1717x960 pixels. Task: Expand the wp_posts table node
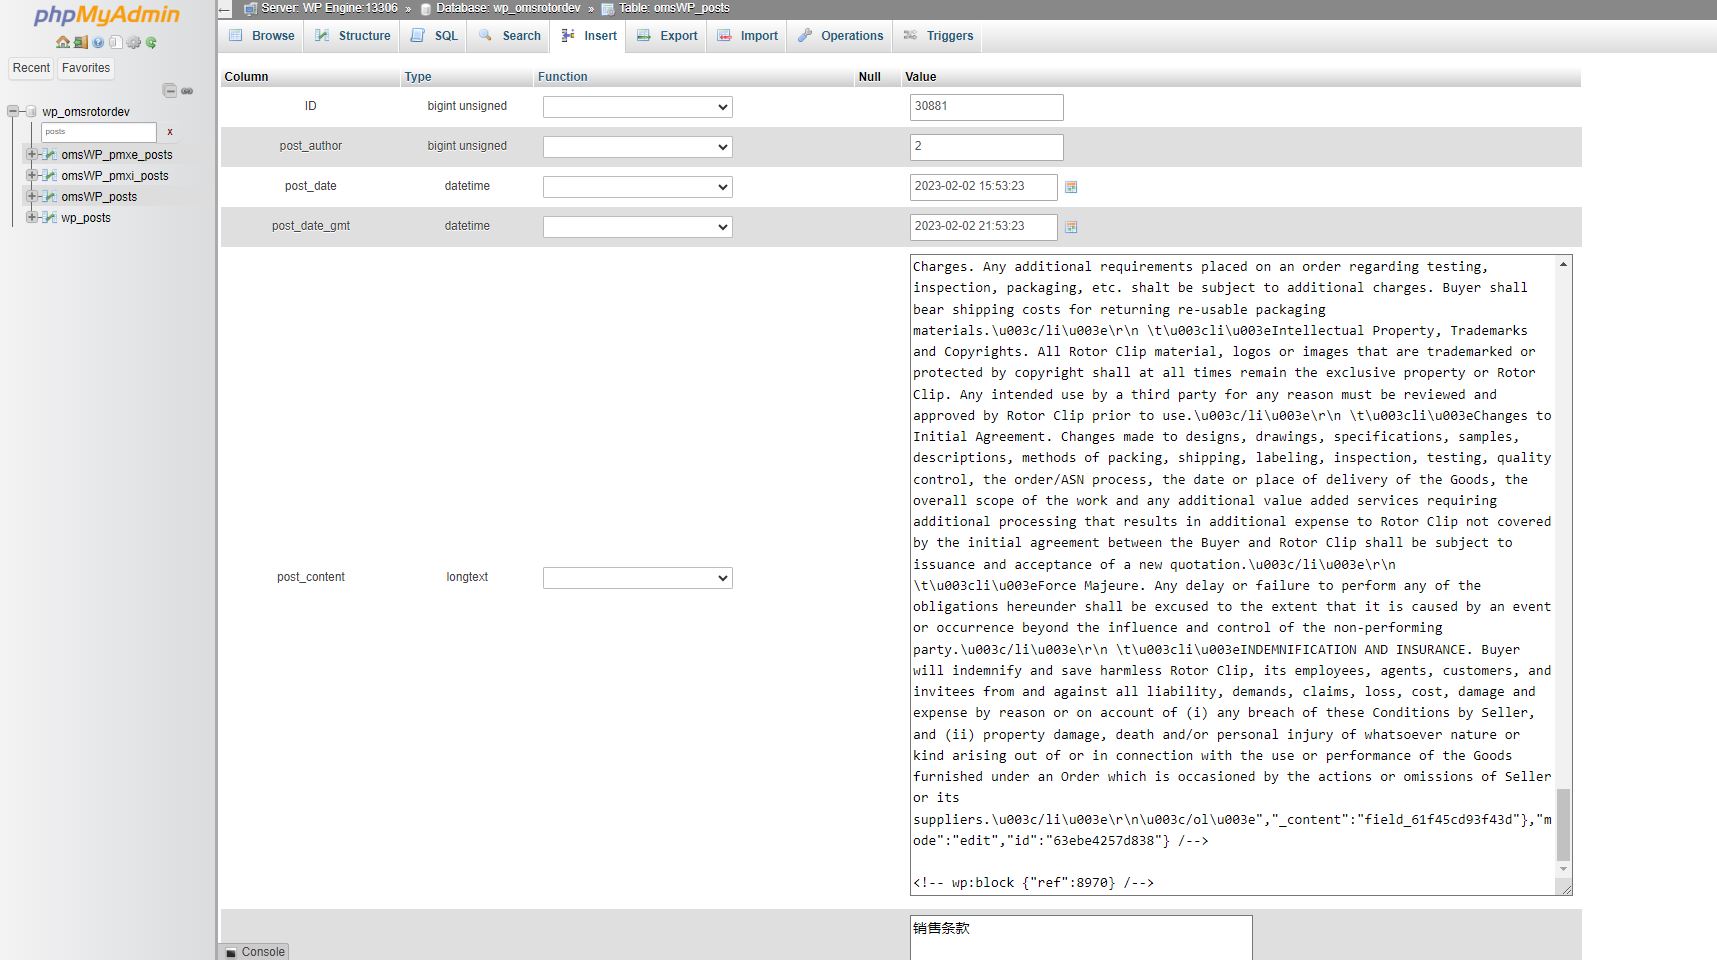click(x=31, y=217)
